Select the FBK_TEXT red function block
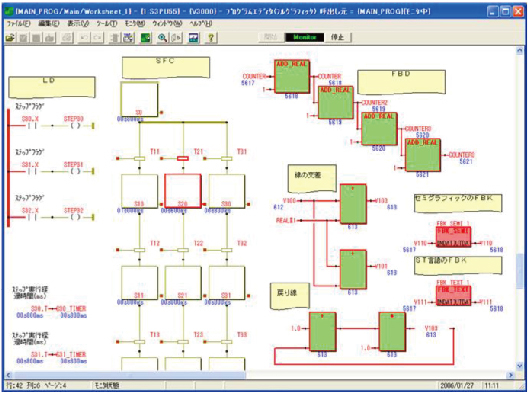Image resolution: width=528 pixels, height=394 pixels. point(453,296)
